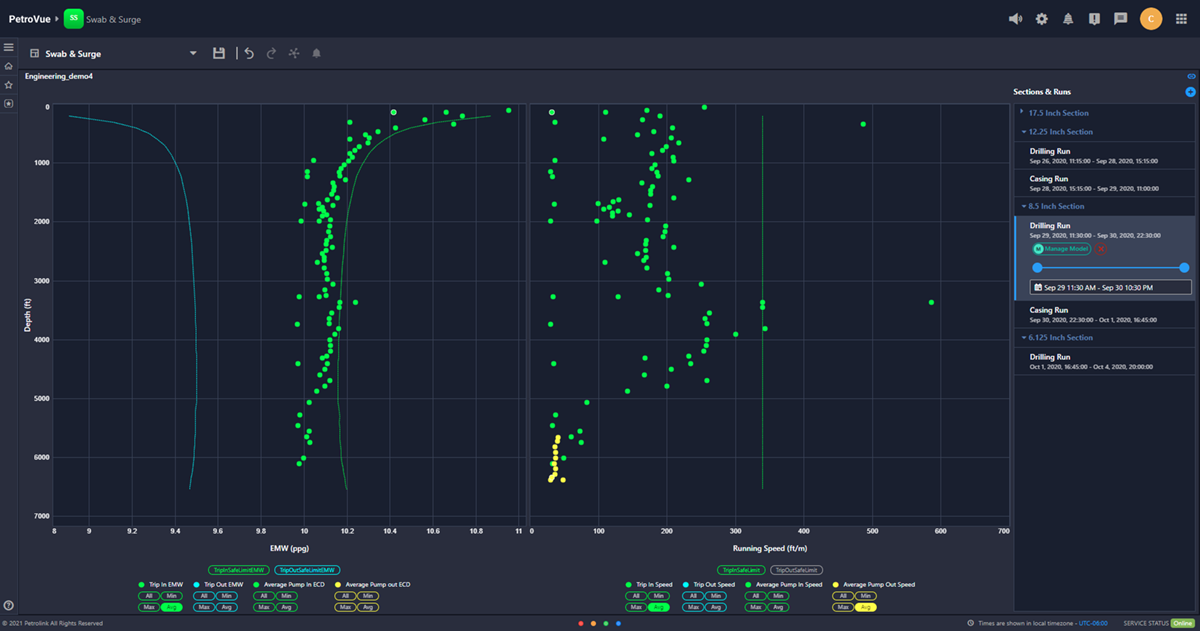Click the Undo icon in the toolbar

pos(248,52)
